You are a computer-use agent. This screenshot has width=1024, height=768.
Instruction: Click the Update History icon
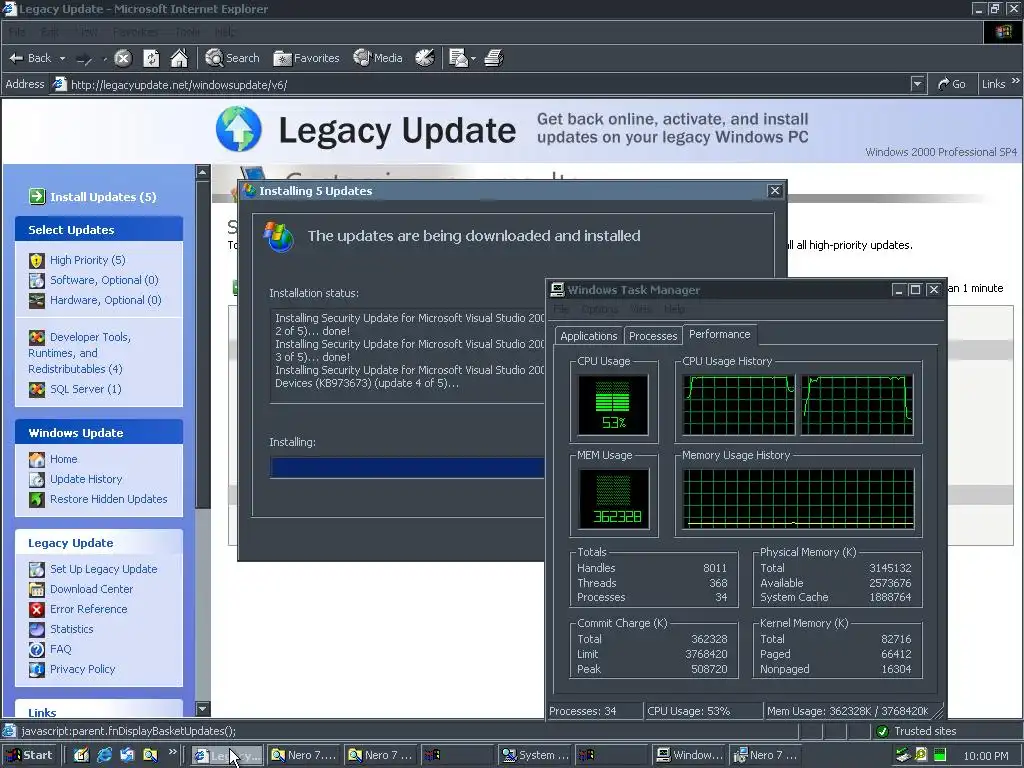point(37,479)
